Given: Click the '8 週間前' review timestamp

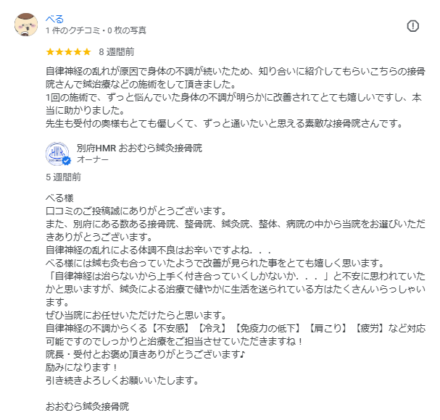Looking at the screenshot, I should (116, 52).
